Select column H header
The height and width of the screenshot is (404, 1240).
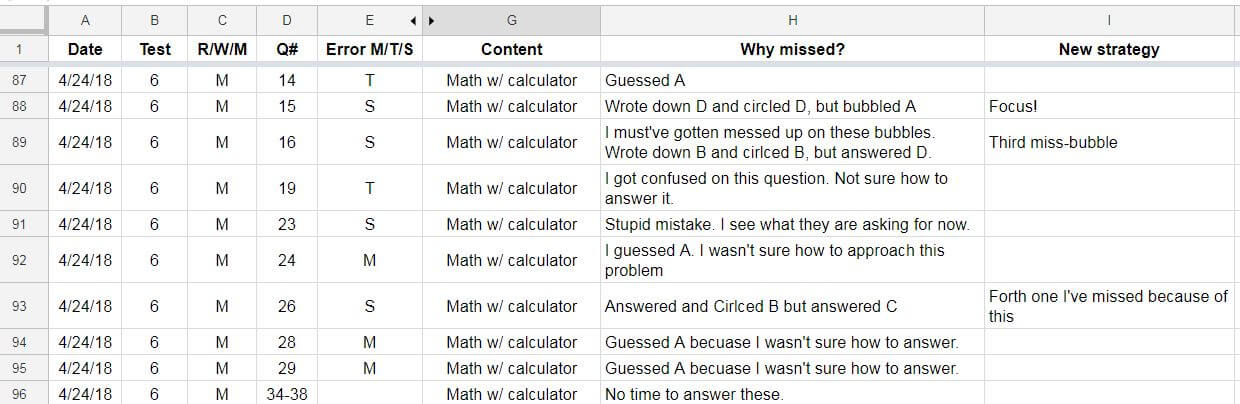pyautogui.click(x=792, y=20)
